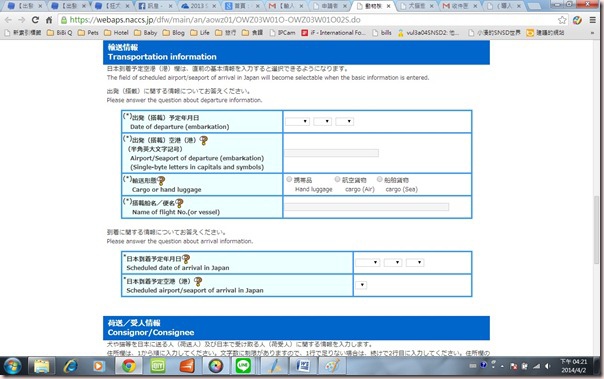This screenshot has height=379, width=604.
Task: Click the URL address bar
Action: (308, 20)
